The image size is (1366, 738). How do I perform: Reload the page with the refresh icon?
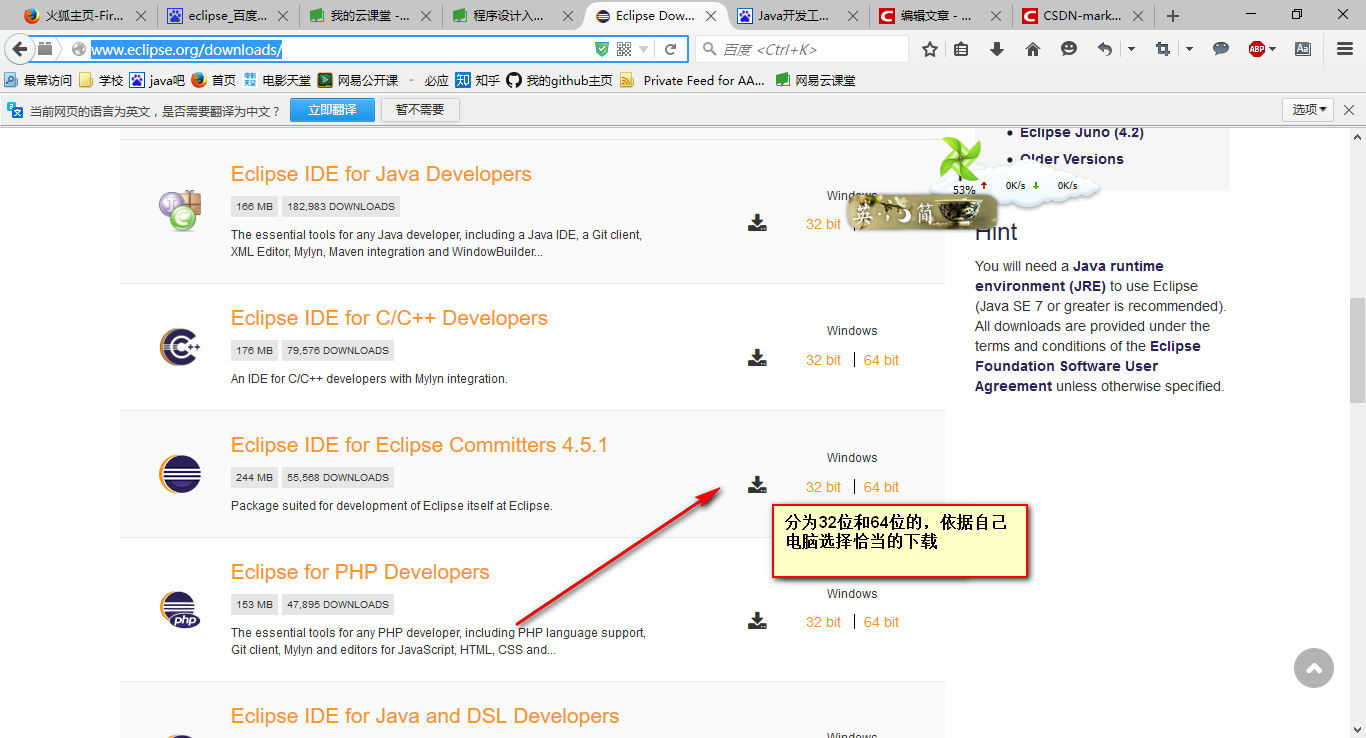(x=671, y=49)
